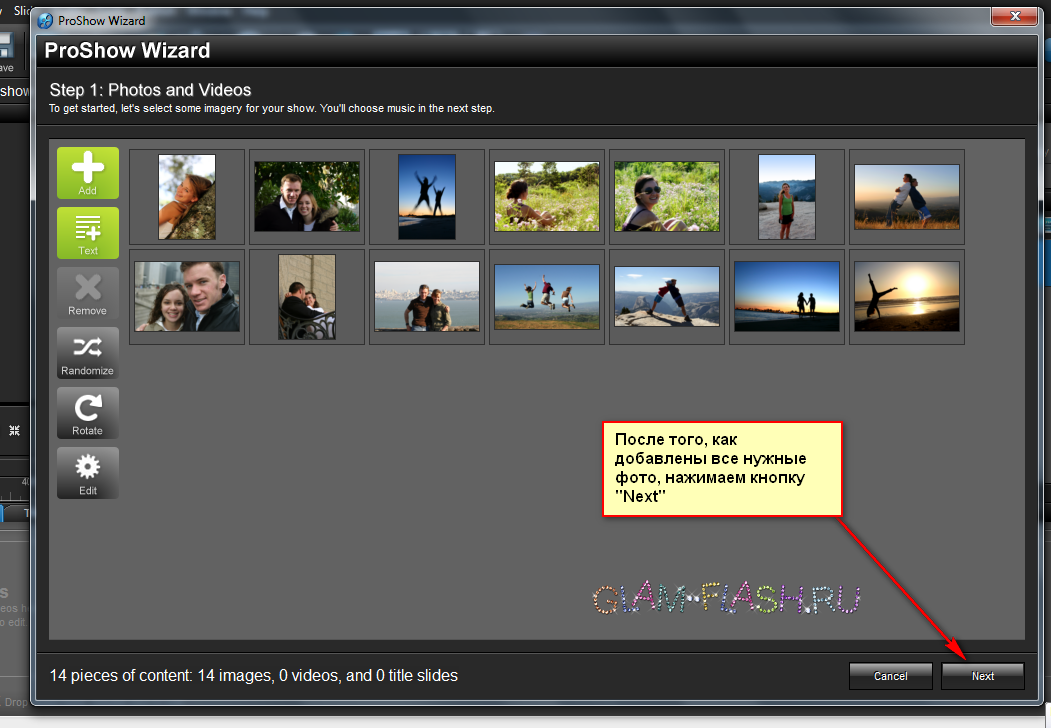Select the woman in sunglasses thumbnail
1051x728 pixels.
point(667,197)
